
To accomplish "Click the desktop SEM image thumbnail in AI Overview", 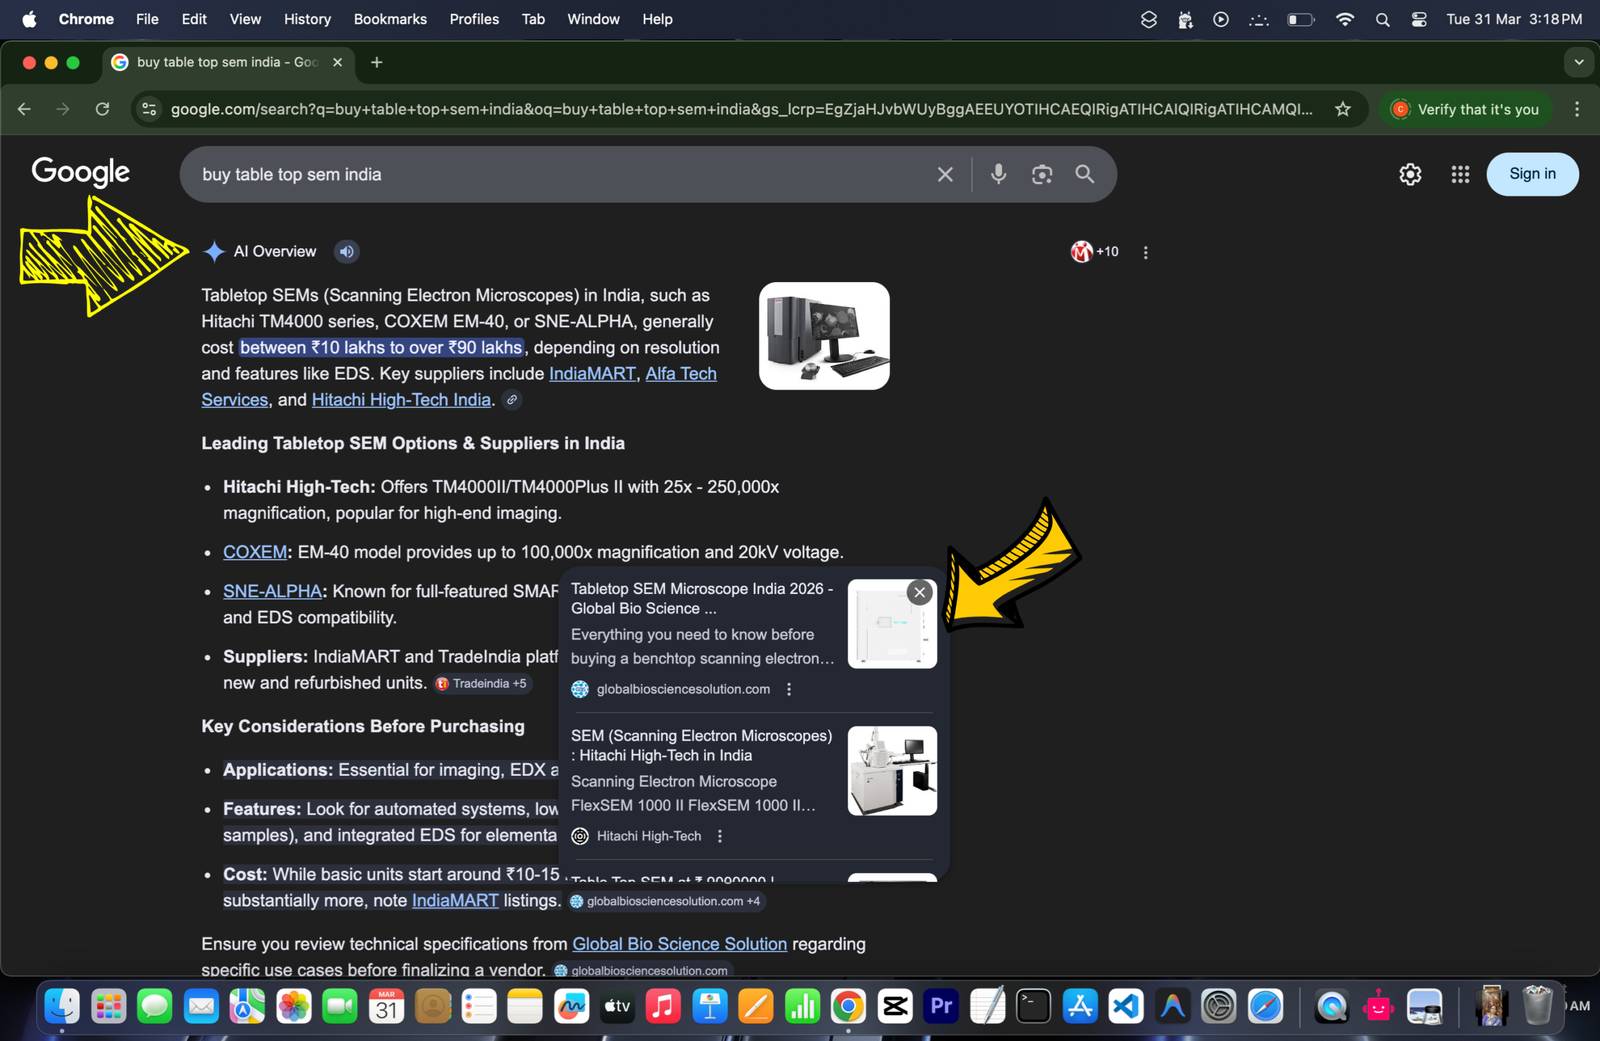I will point(824,336).
